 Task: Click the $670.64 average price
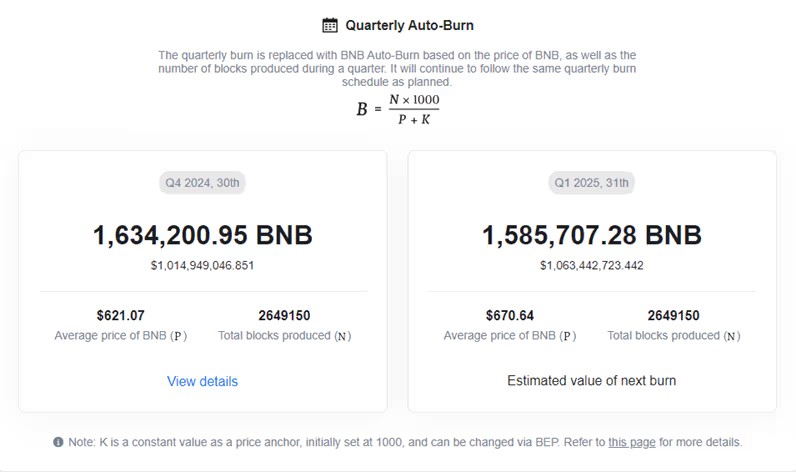510,316
